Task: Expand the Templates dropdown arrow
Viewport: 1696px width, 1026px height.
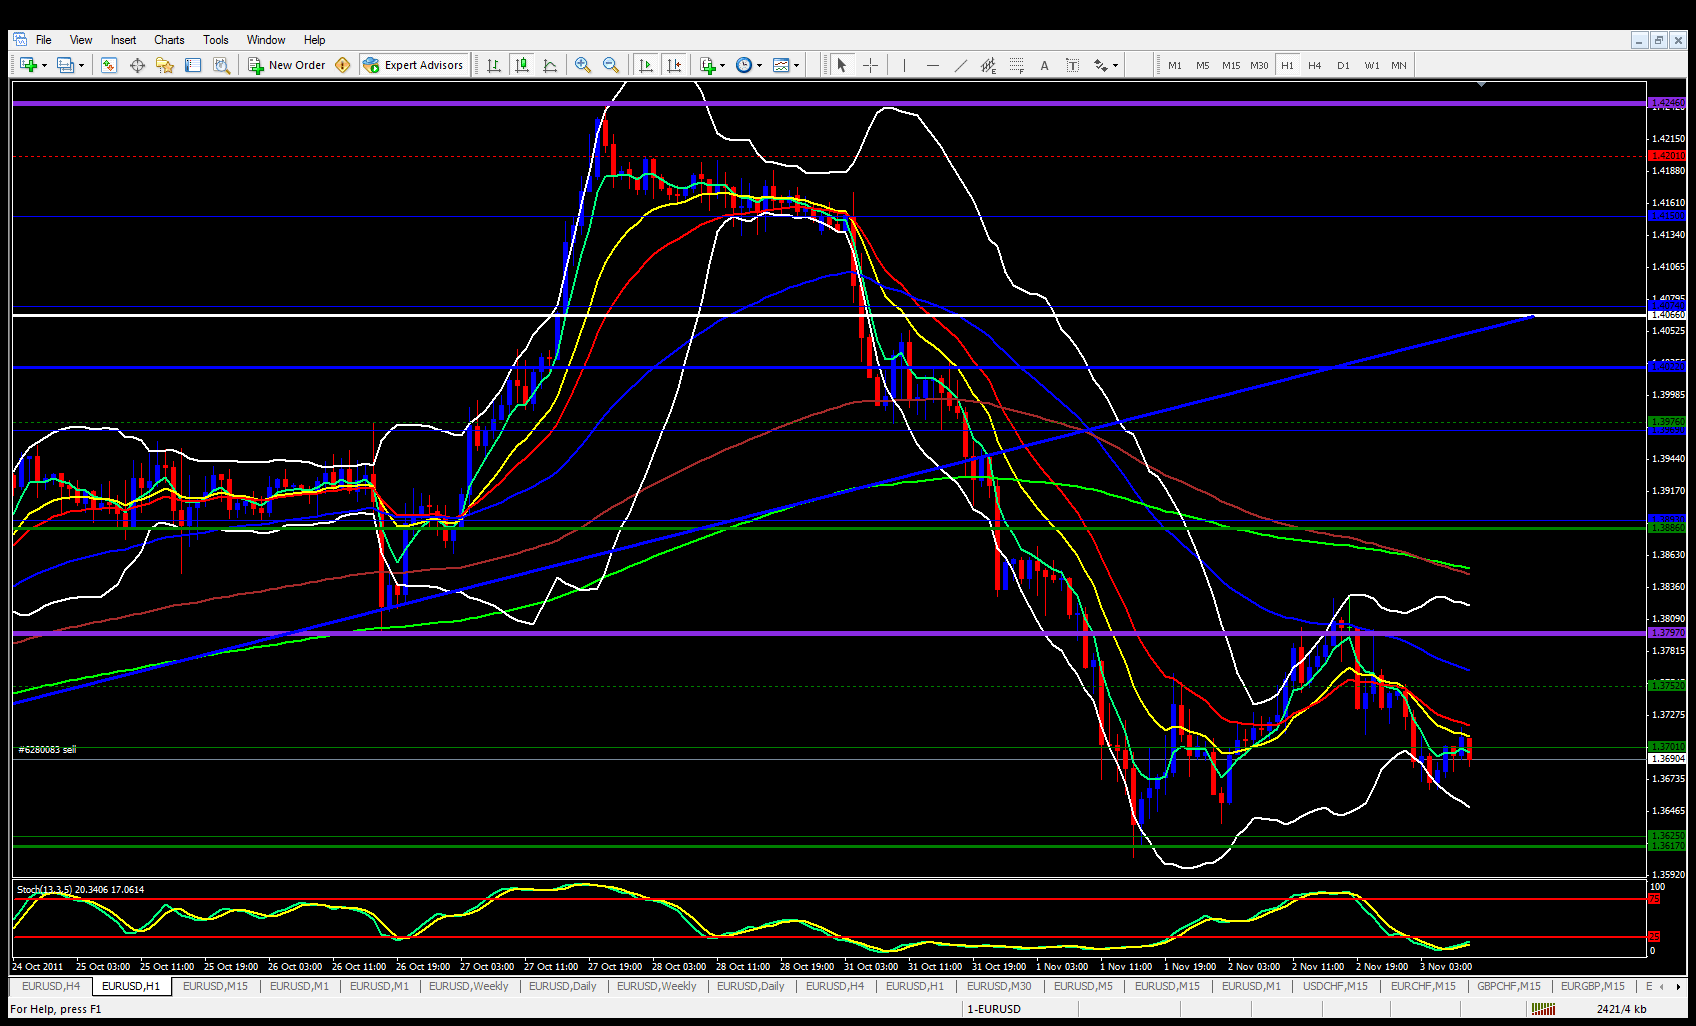Action: pyautogui.click(x=797, y=65)
